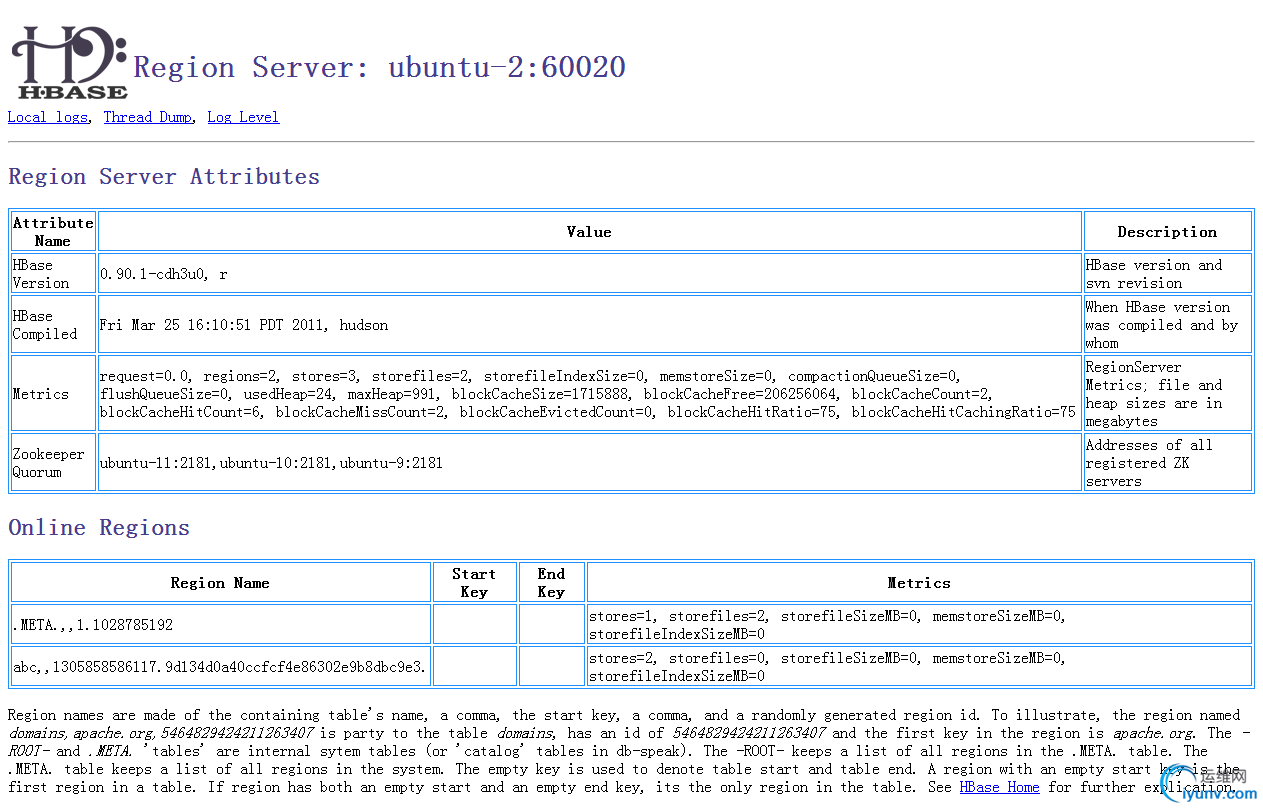The width and height of the screenshot is (1263, 810).
Task: Follow the HBase Home link
Action: [999, 787]
